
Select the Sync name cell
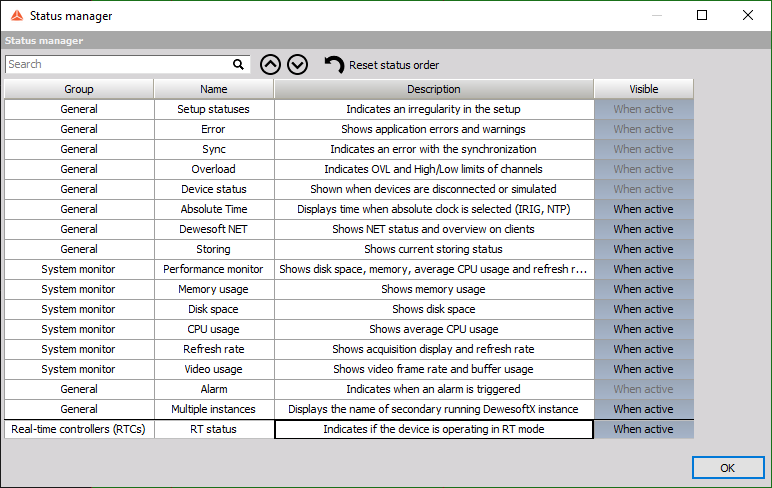pos(214,149)
